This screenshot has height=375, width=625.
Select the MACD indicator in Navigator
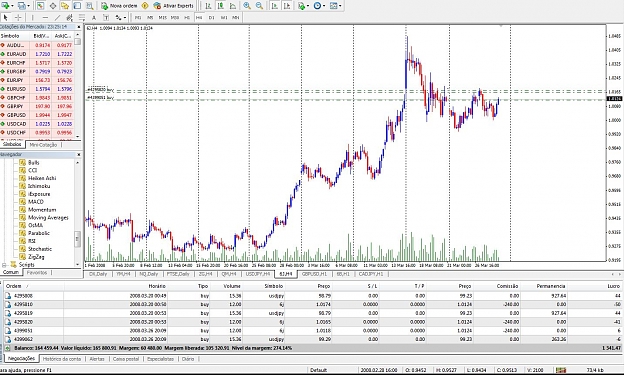(35, 202)
